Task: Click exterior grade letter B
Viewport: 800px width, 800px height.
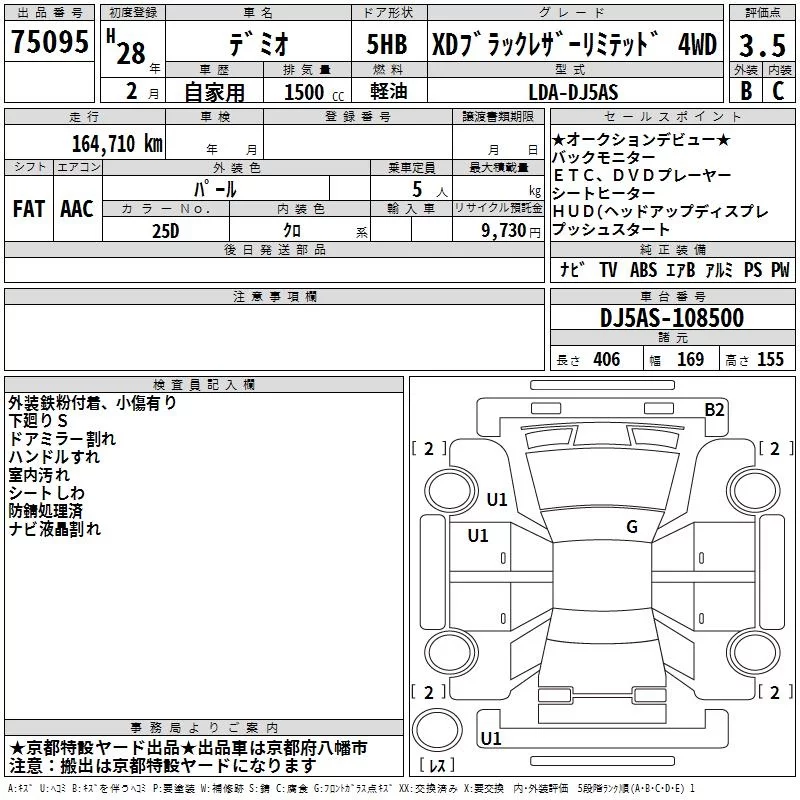Action: tap(746, 91)
